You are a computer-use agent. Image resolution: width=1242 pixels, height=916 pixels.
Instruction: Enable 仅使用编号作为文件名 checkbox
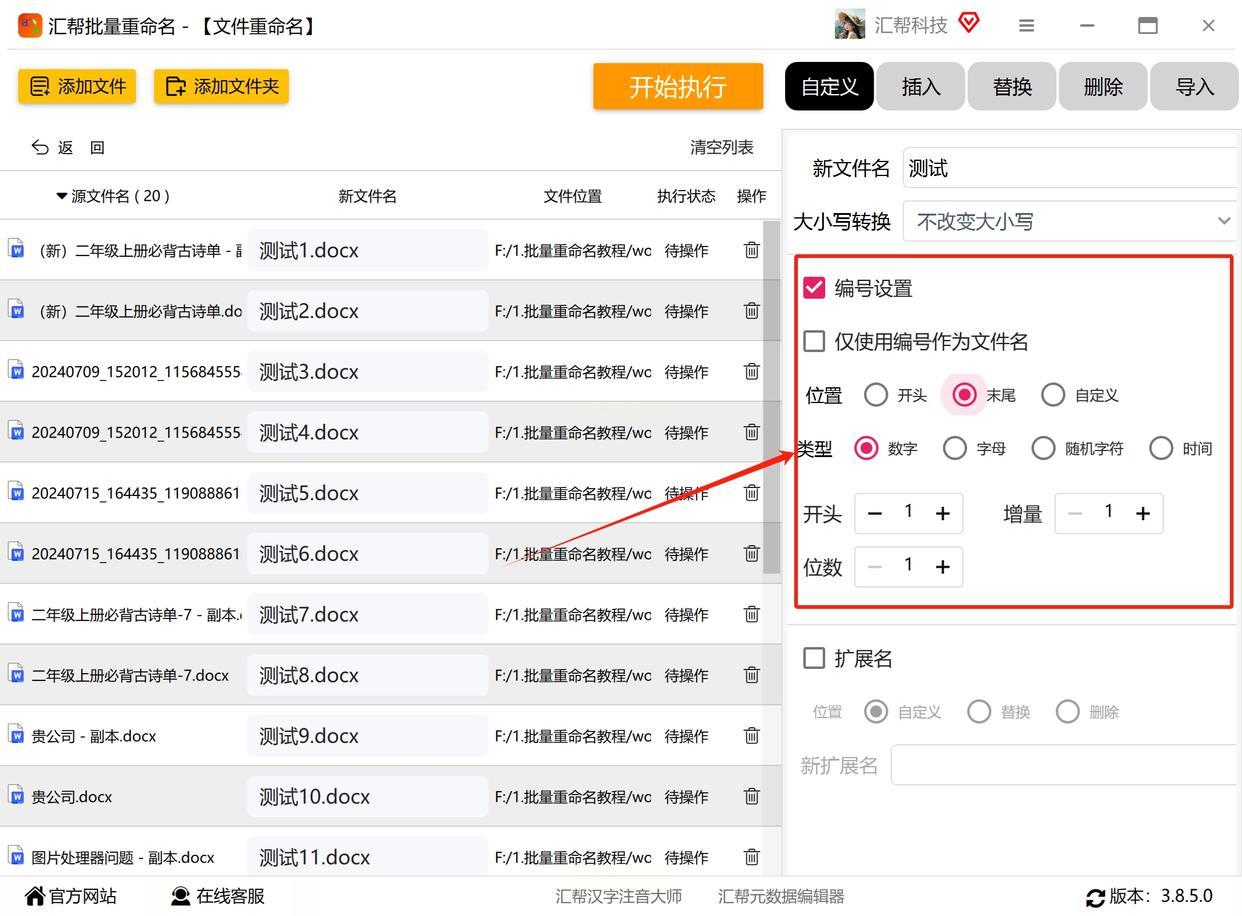814,341
